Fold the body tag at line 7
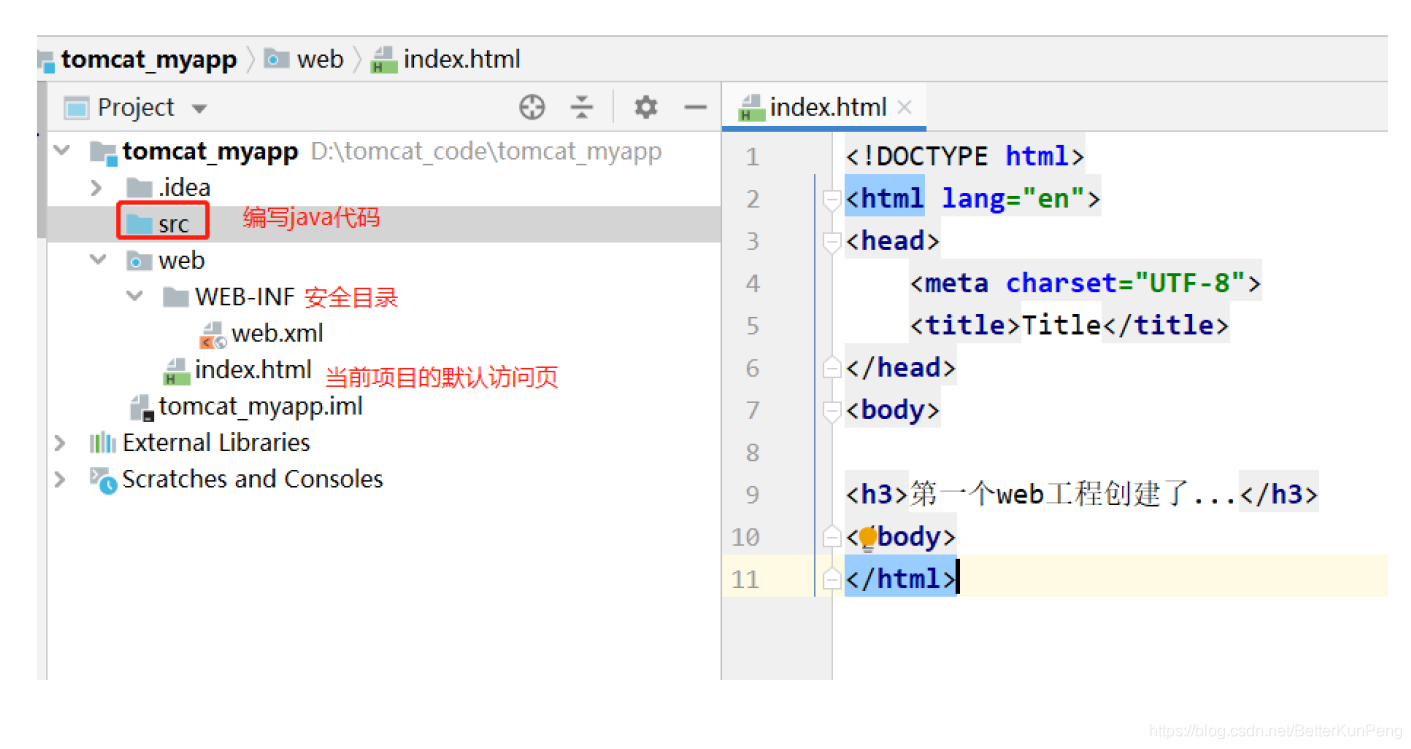This screenshot has height=749, width=1411. coord(830,410)
